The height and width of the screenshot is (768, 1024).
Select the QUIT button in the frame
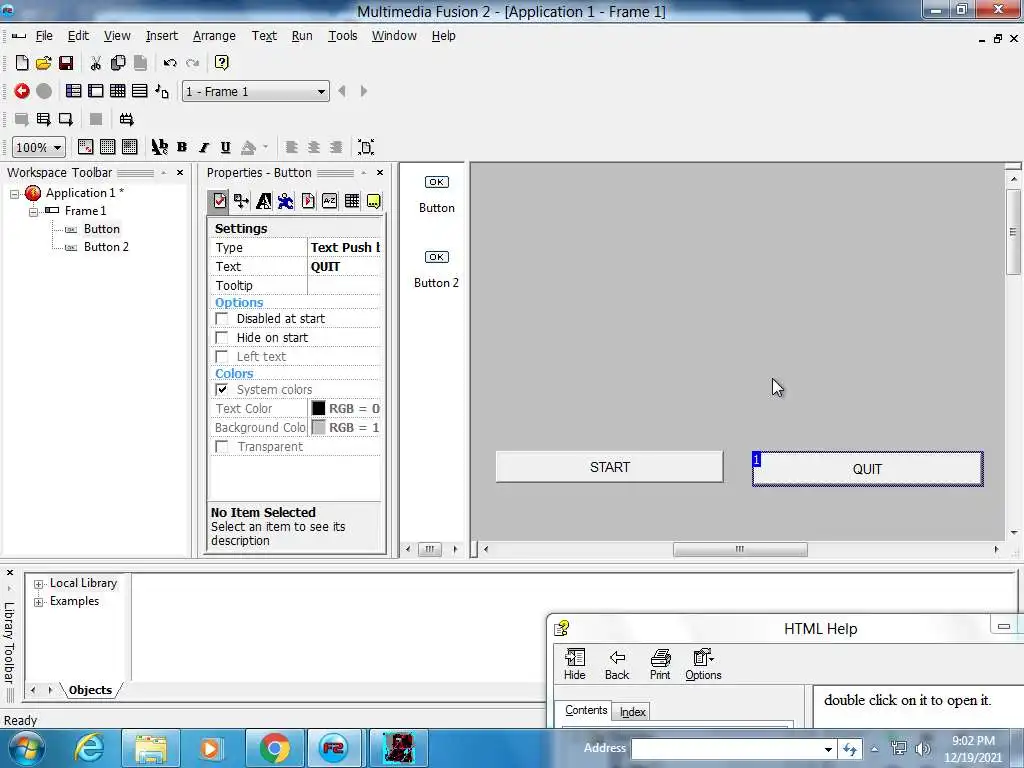point(867,469)
